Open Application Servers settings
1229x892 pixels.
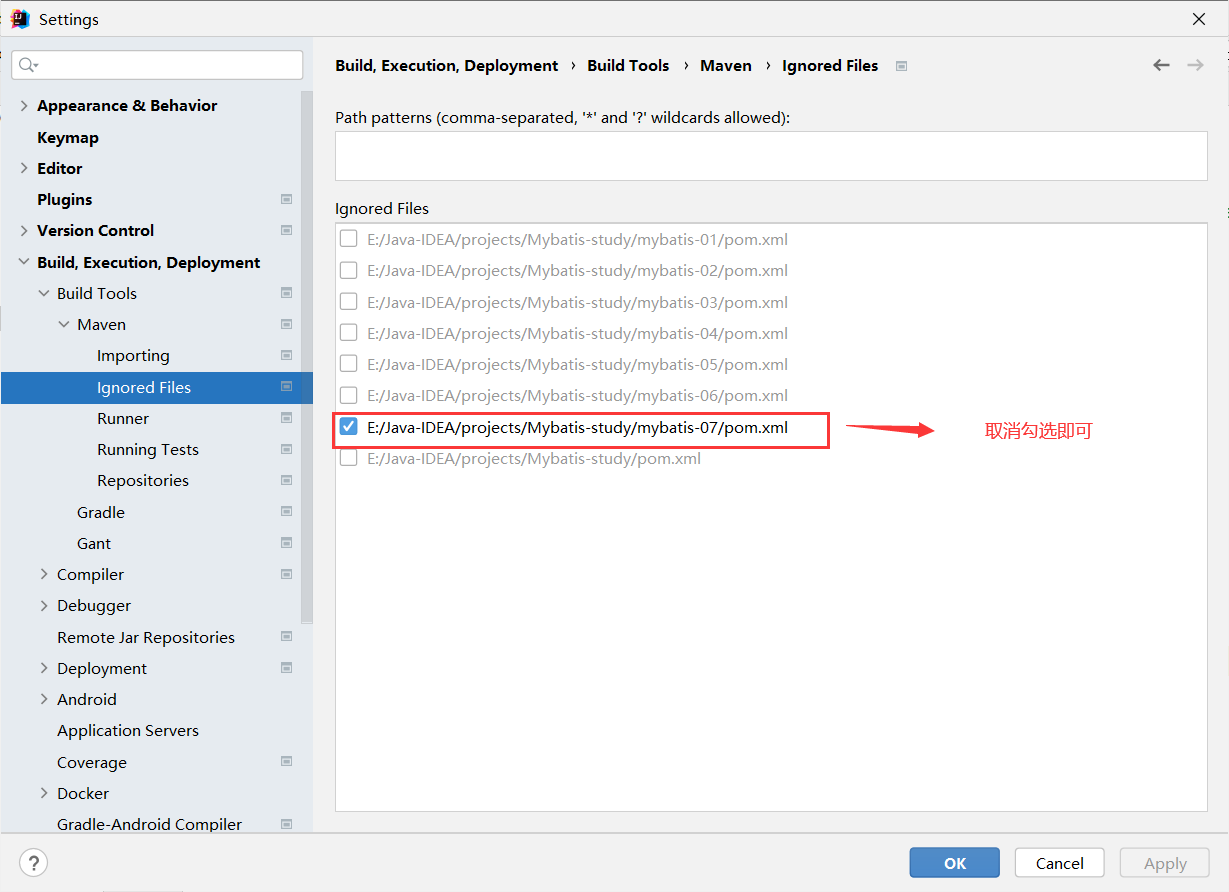[128, 730]
